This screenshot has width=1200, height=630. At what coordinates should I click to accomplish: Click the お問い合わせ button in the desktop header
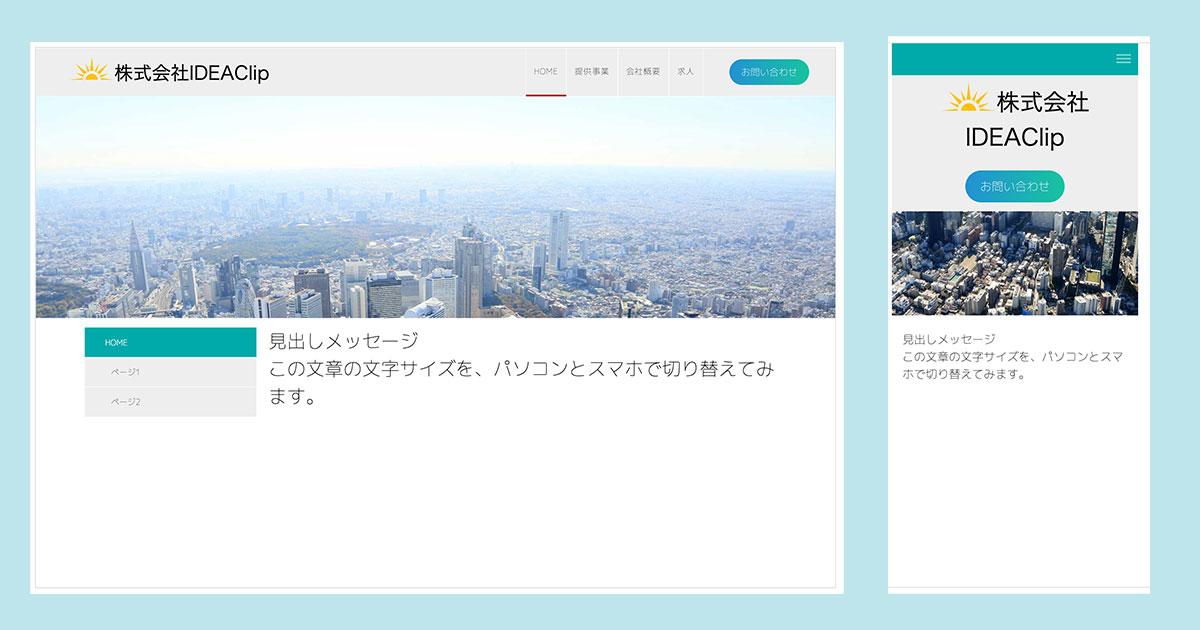coord(769,72)
